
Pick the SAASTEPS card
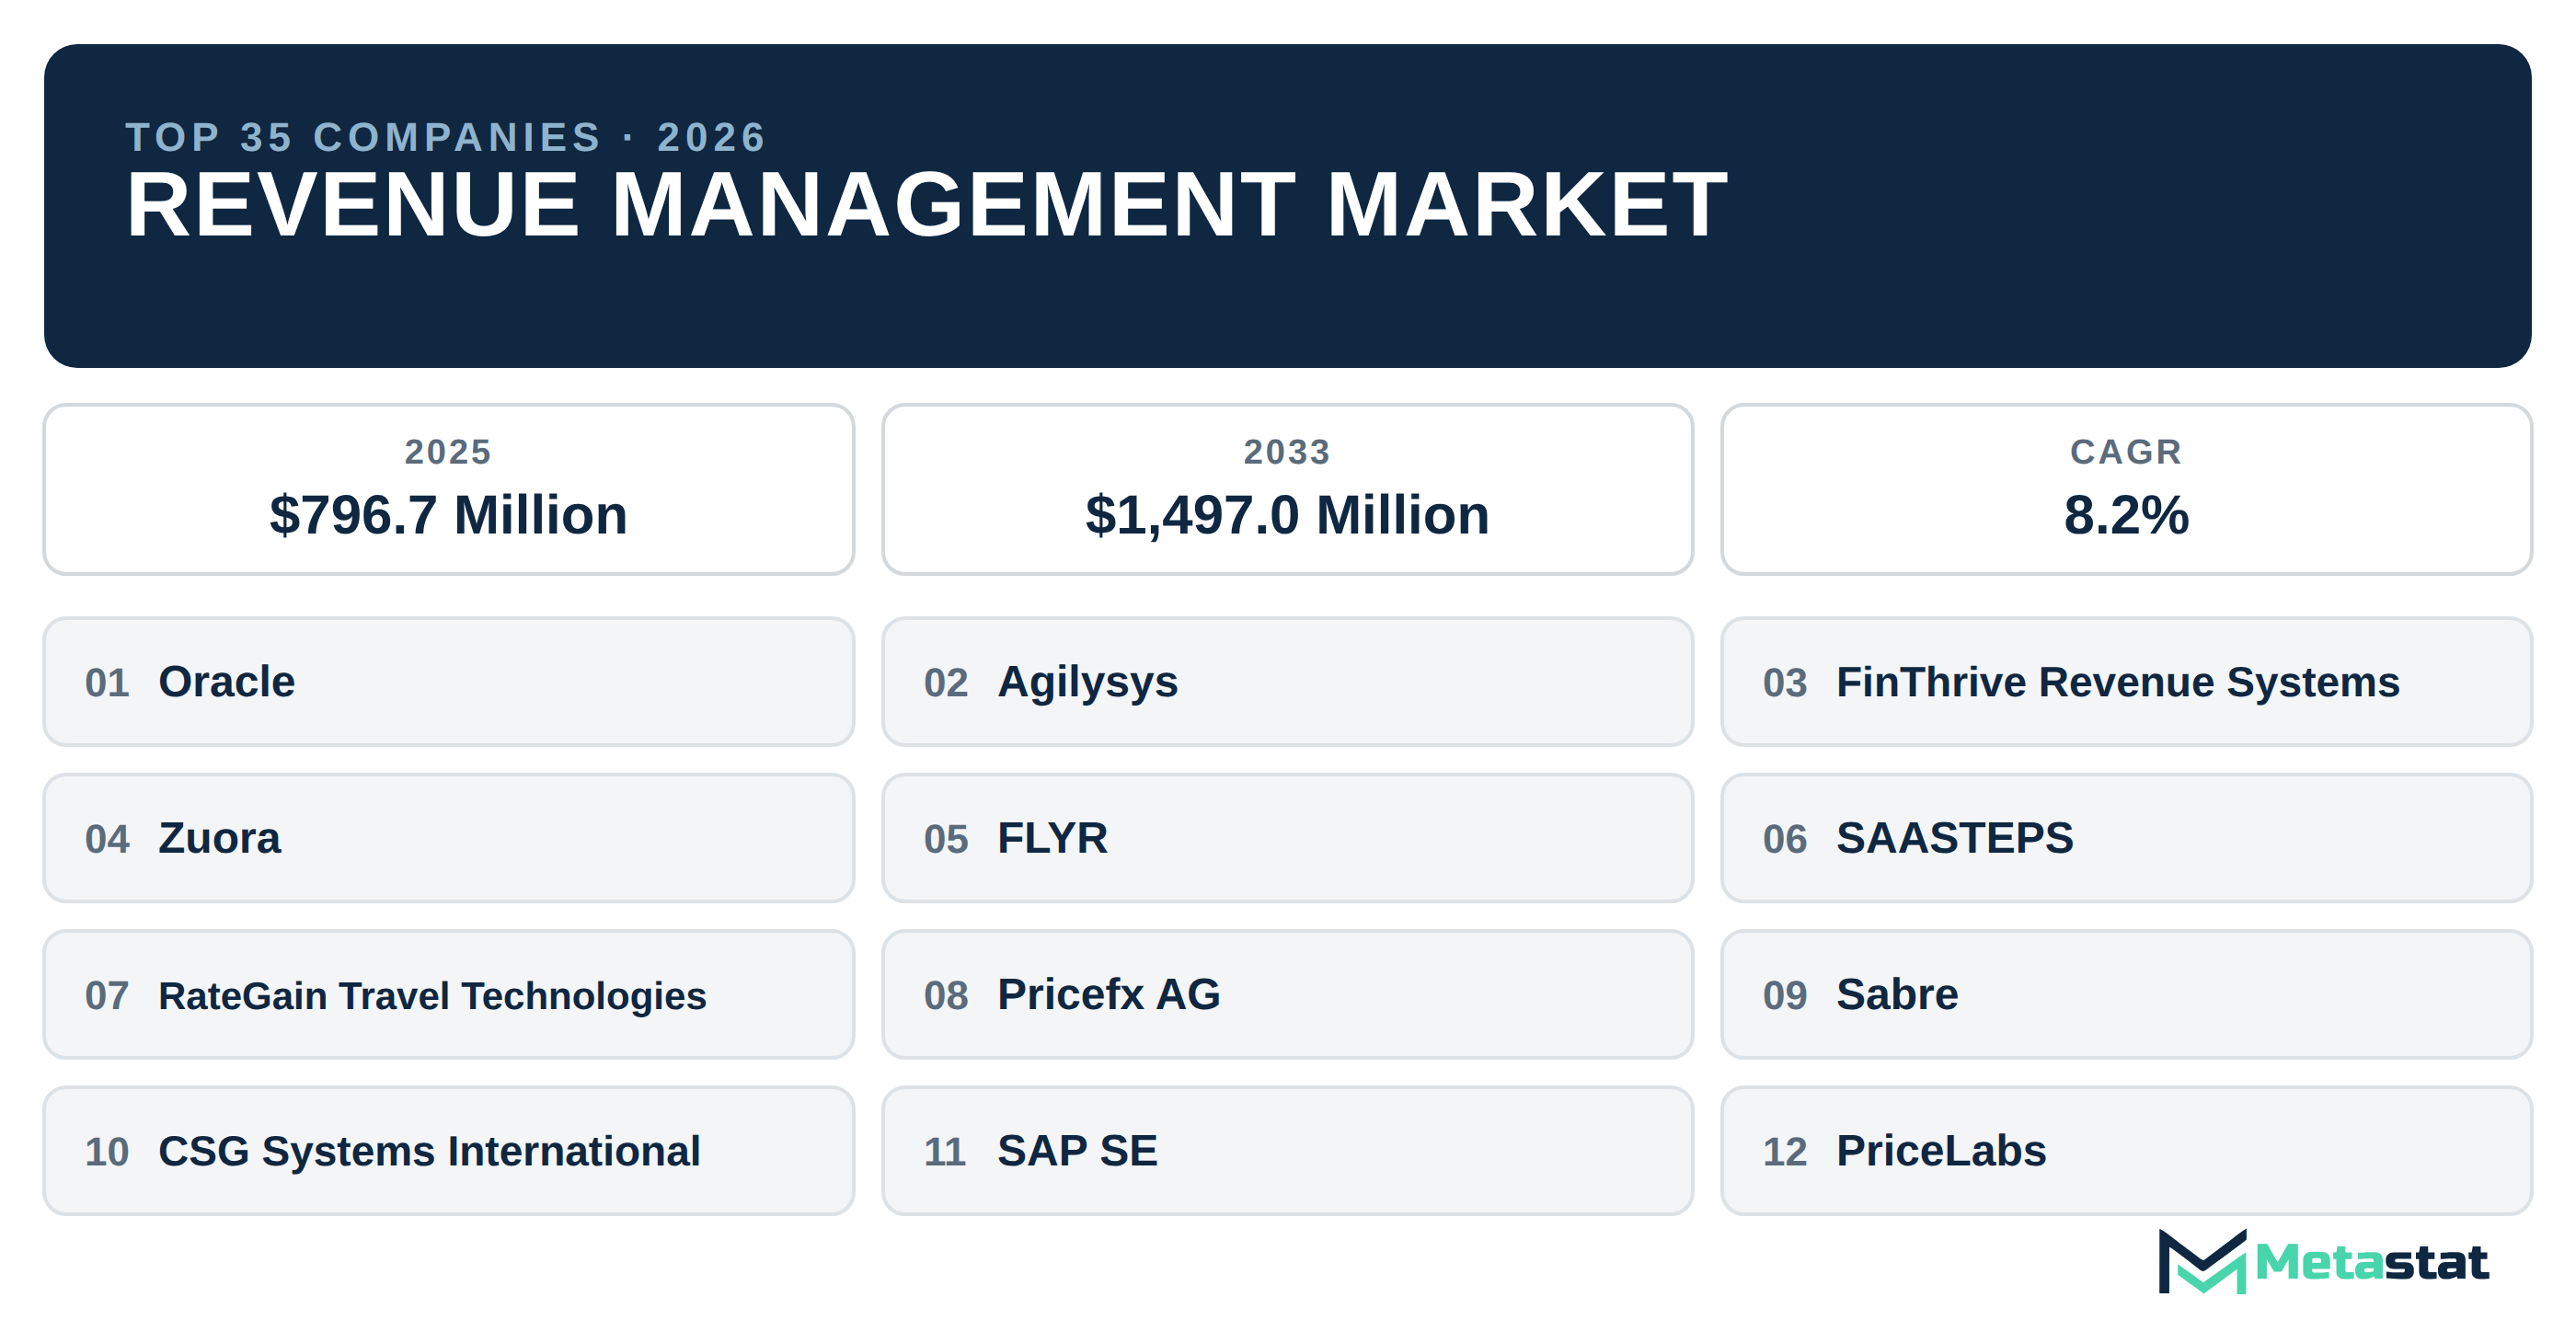coord(2127,838)
